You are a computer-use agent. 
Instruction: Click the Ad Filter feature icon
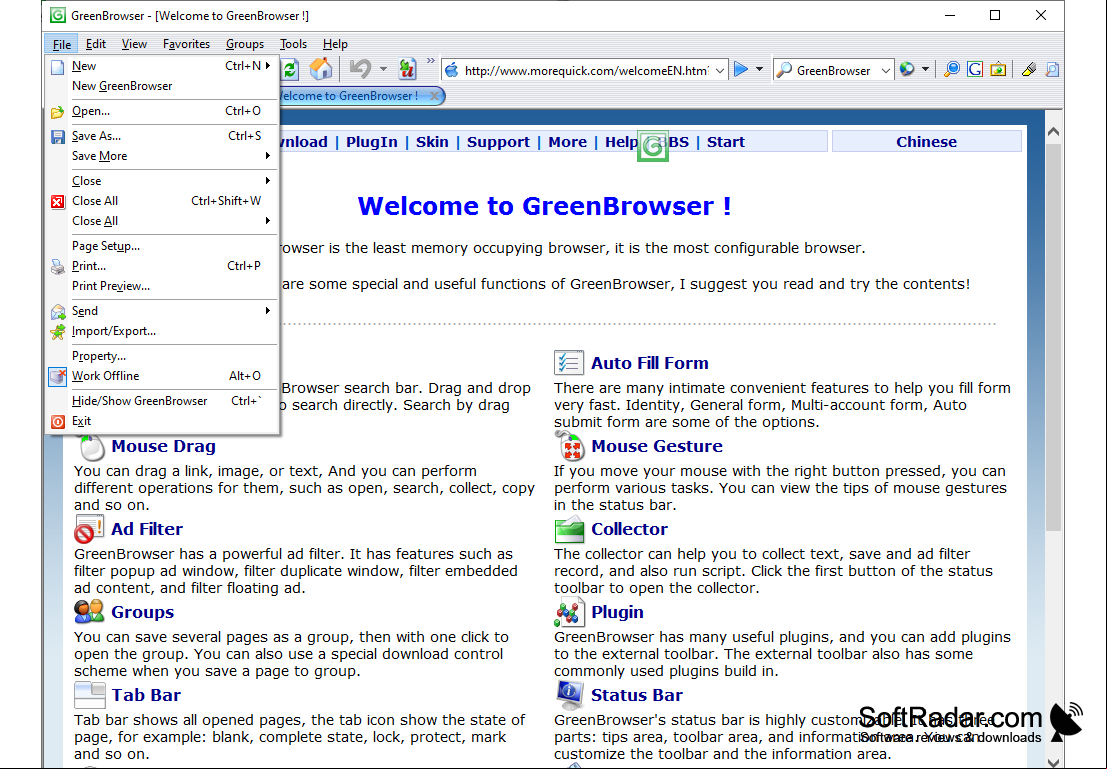pos(89,529)
